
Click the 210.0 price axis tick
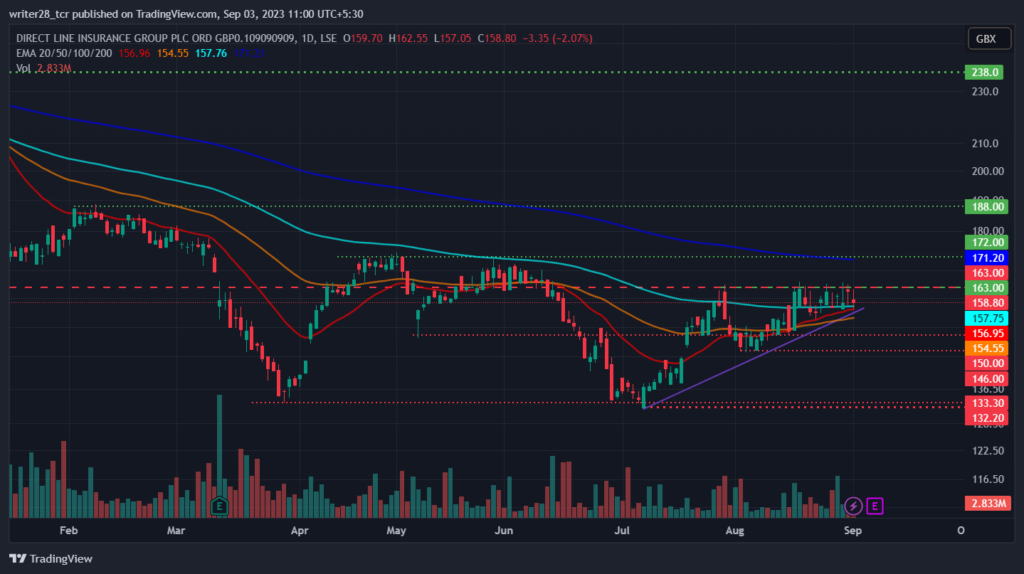[985, 144]
